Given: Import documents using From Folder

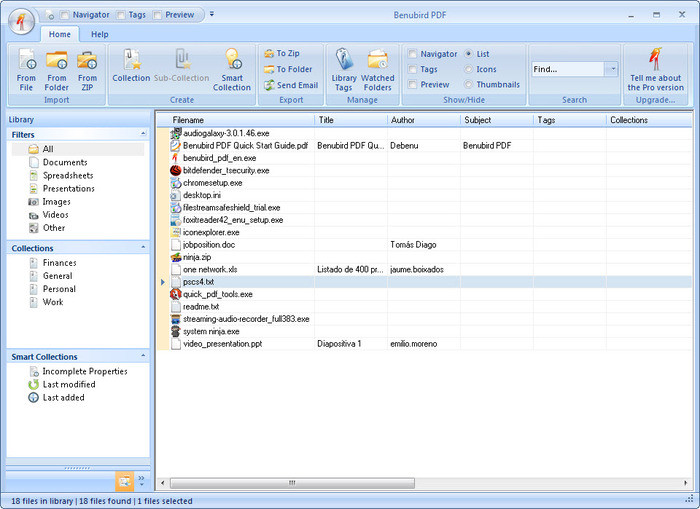Looking at the screenshot, I should tap(57, 70).
